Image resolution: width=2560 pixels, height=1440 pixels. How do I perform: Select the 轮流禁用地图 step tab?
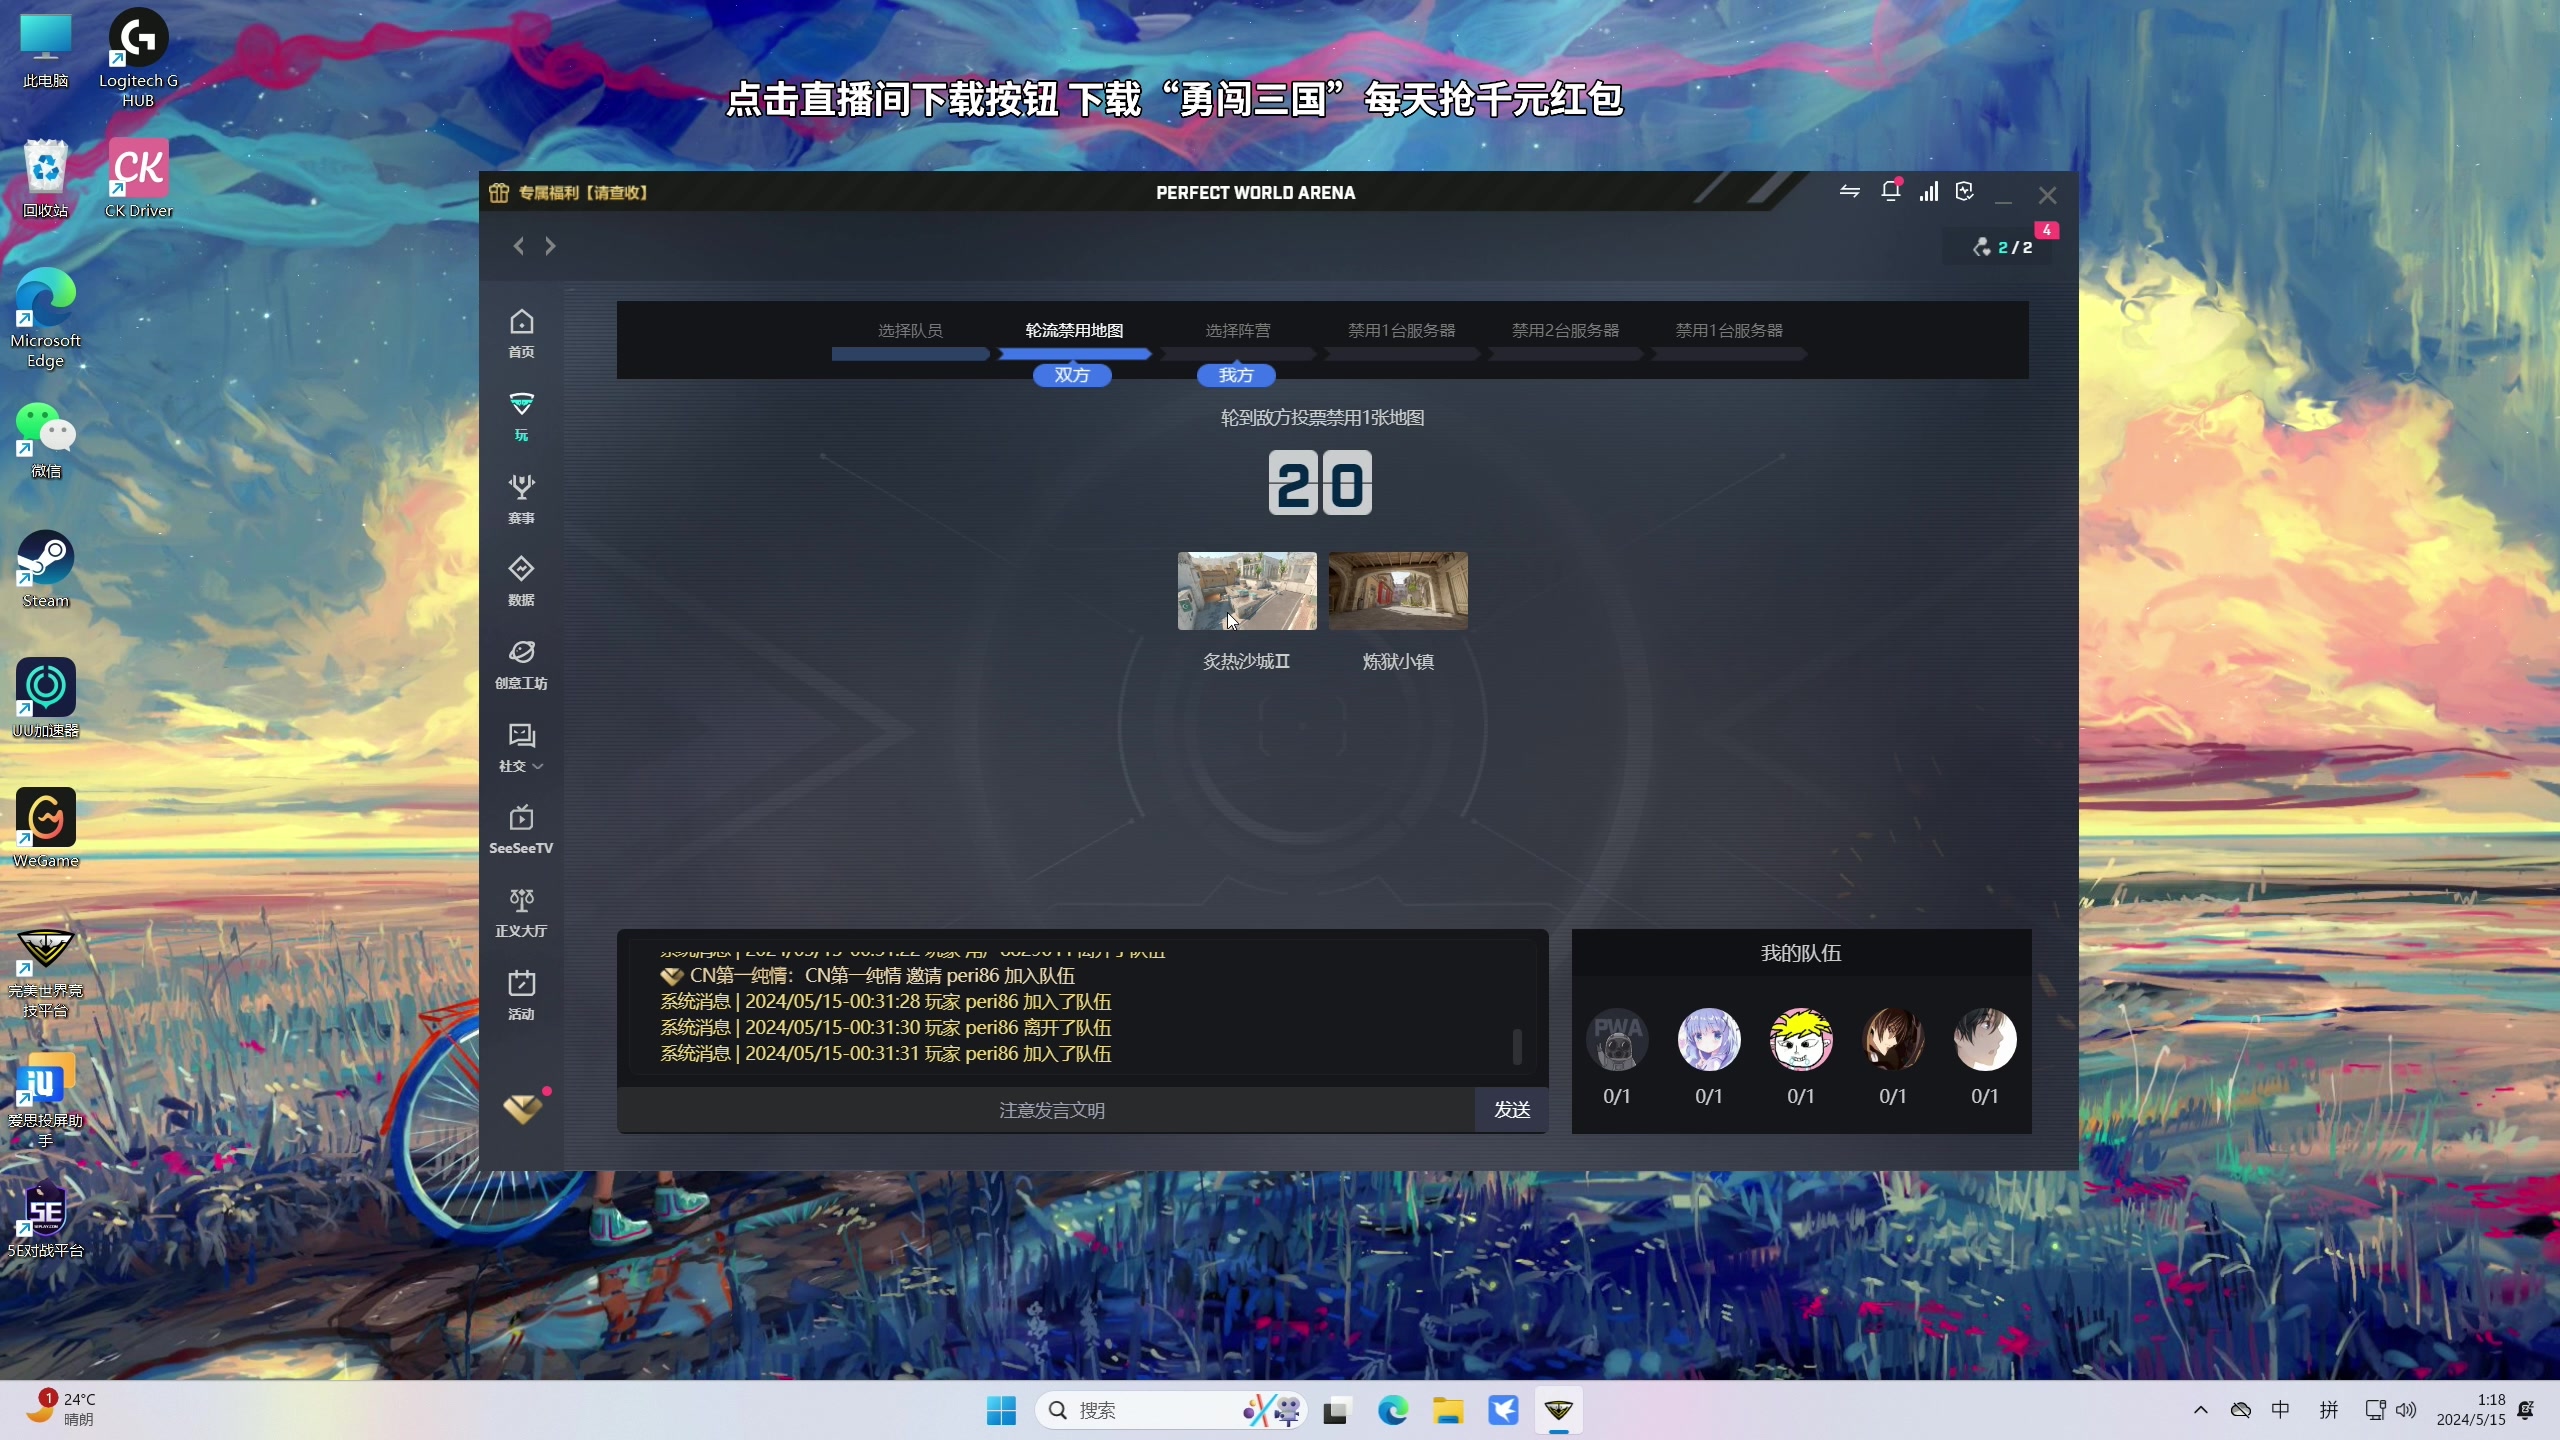[x=1074, y=340]
